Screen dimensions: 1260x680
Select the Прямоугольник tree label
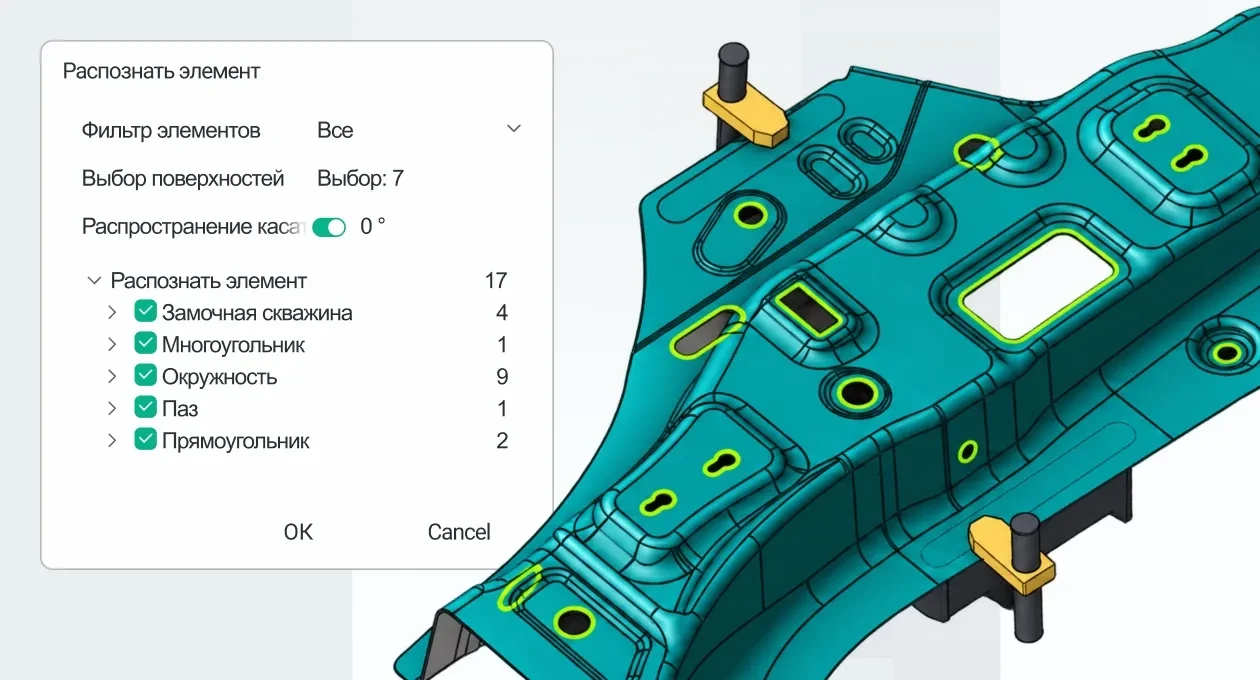(236, 441)
